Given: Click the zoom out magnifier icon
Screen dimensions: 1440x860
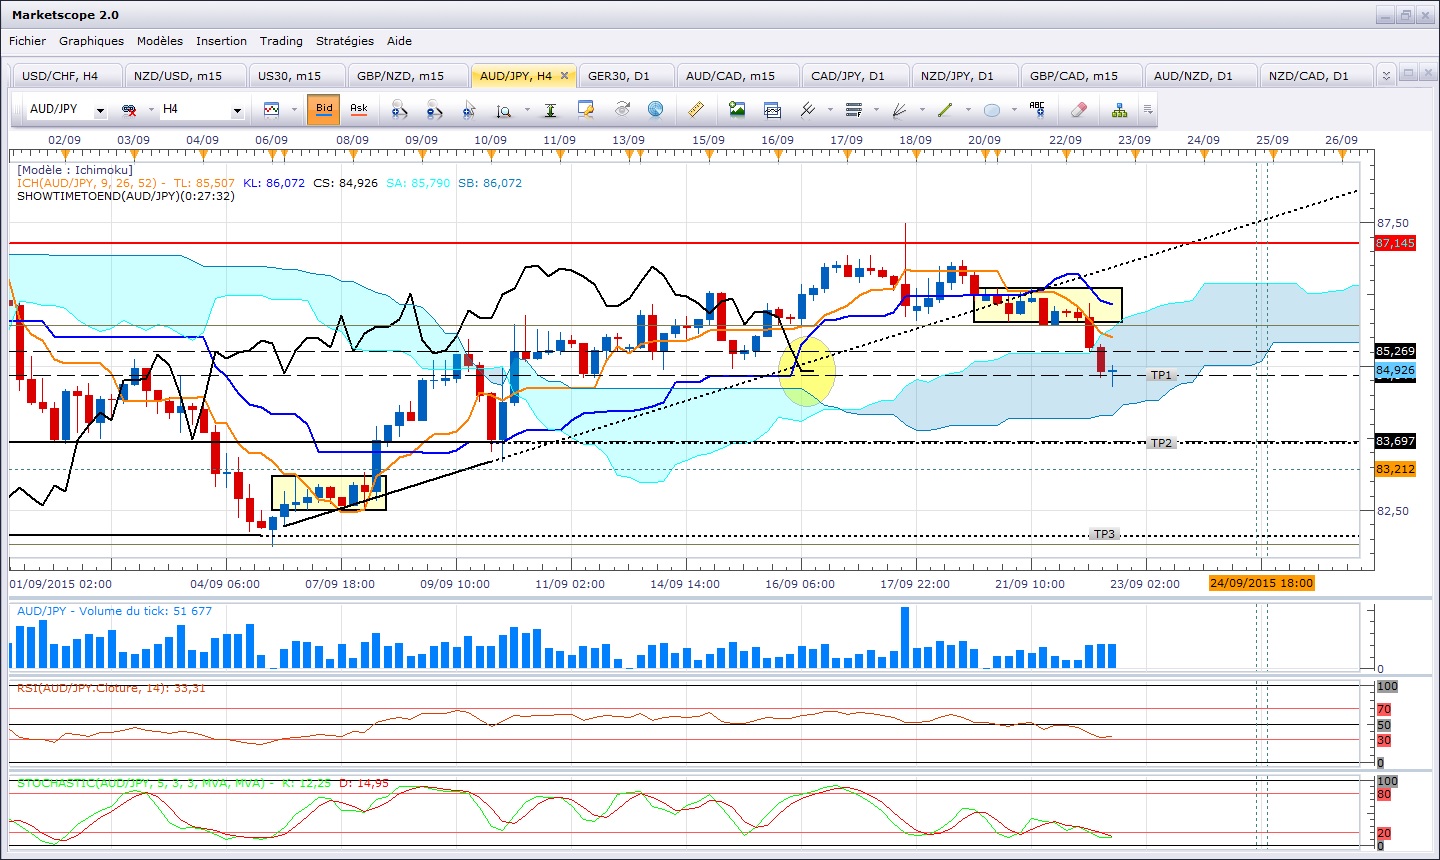Looking at the screenshot, I should (x=433, y=109).
